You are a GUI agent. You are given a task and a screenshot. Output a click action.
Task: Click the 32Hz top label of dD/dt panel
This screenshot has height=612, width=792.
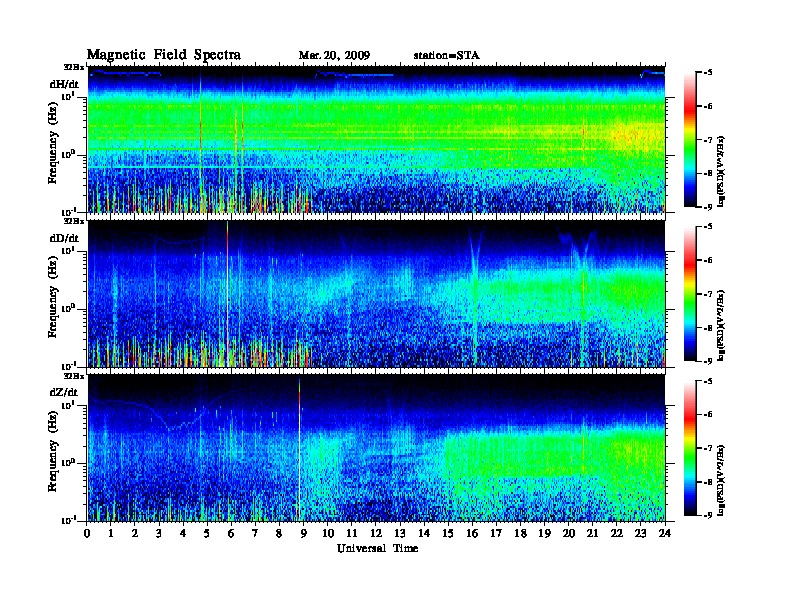74,221
